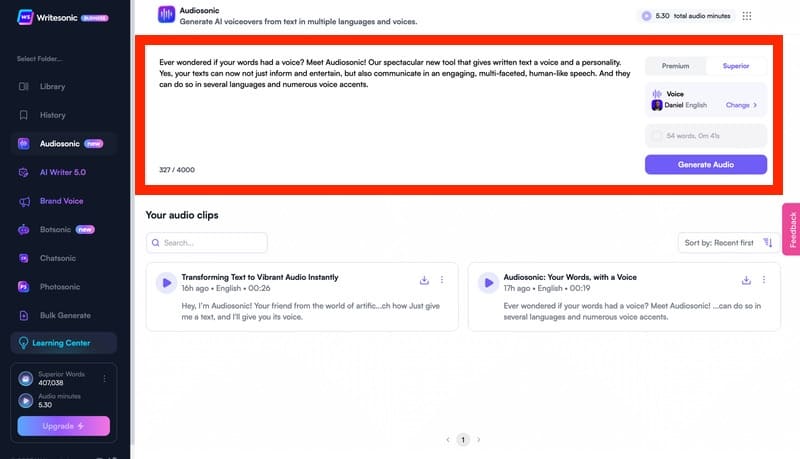Click Generate Audio
This screenshot has height=459, width=800.
706,165
